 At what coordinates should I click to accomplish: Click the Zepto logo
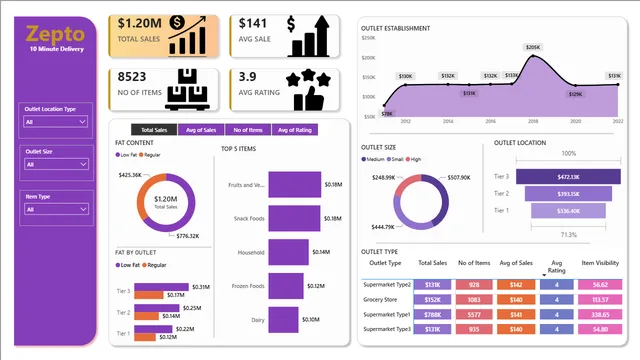(x=56, y=34)
